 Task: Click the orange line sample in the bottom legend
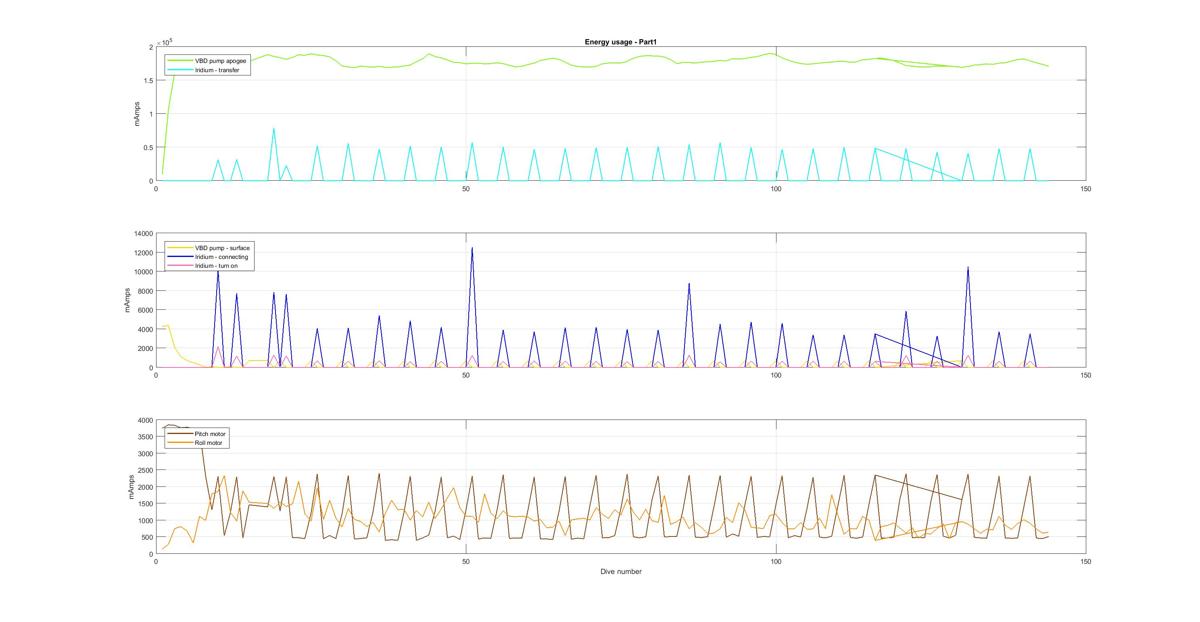click(x=180, y=443)
